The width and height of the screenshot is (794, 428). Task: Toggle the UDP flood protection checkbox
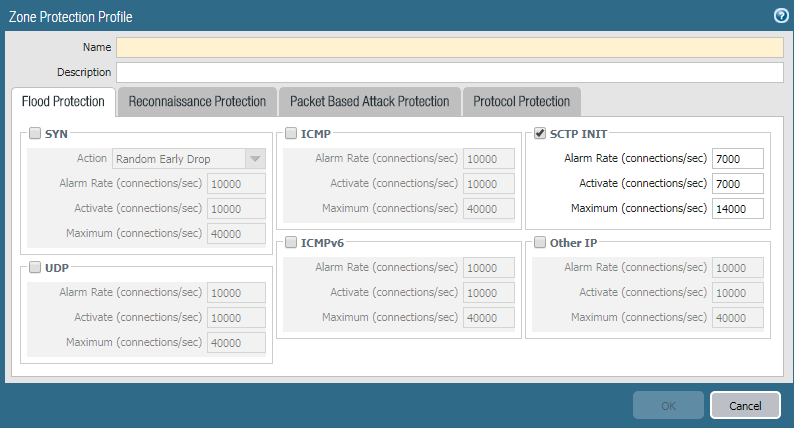click(x=35, y=268)
